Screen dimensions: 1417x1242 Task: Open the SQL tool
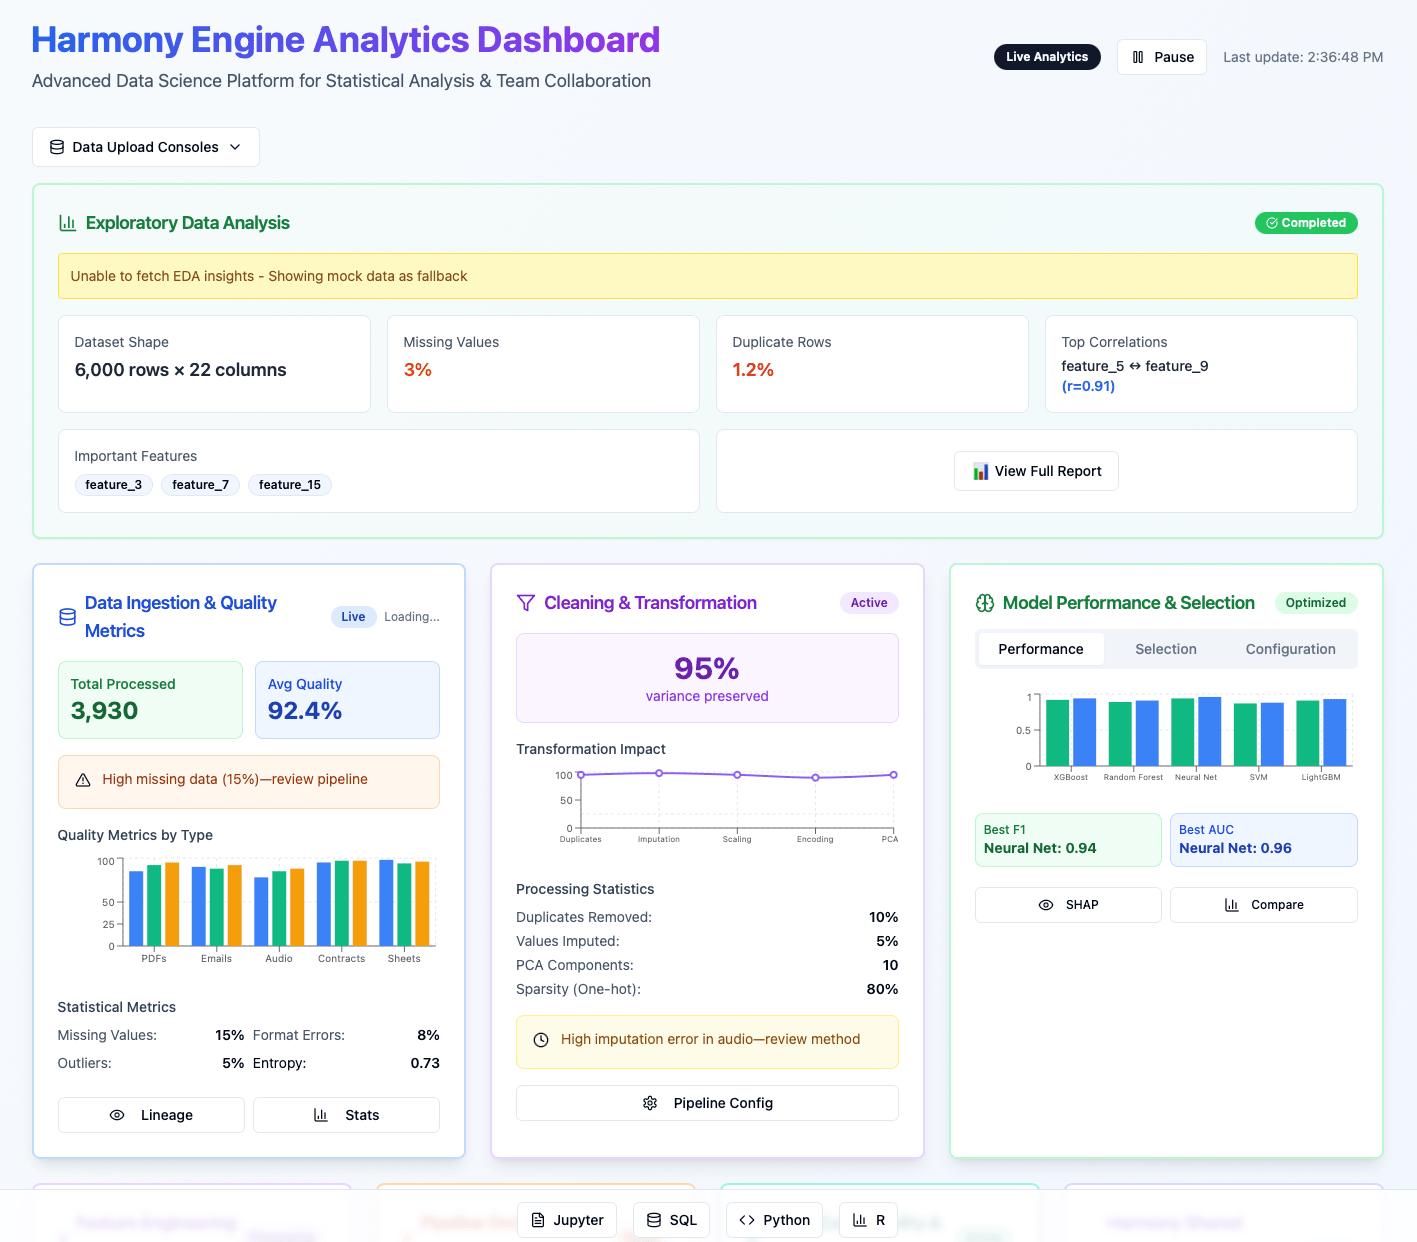tap(672, 1220)
